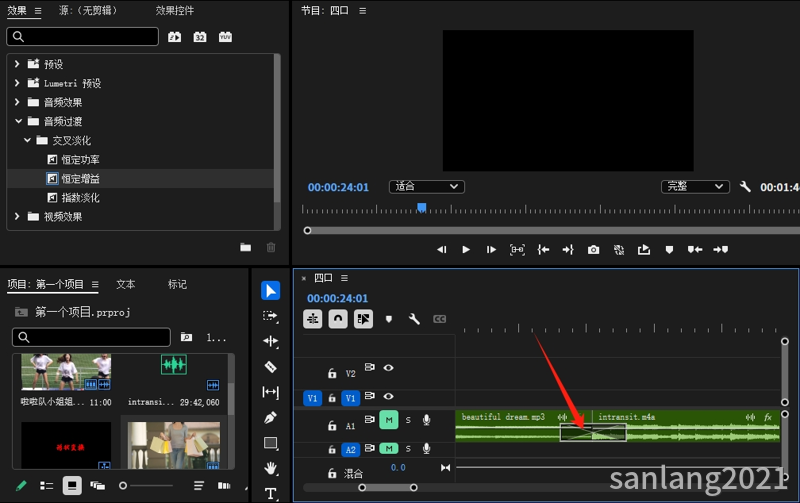Open the 适合 zoom level dropdown
The height and width of the screenshot is (503, 800).
tap(427, 187)
